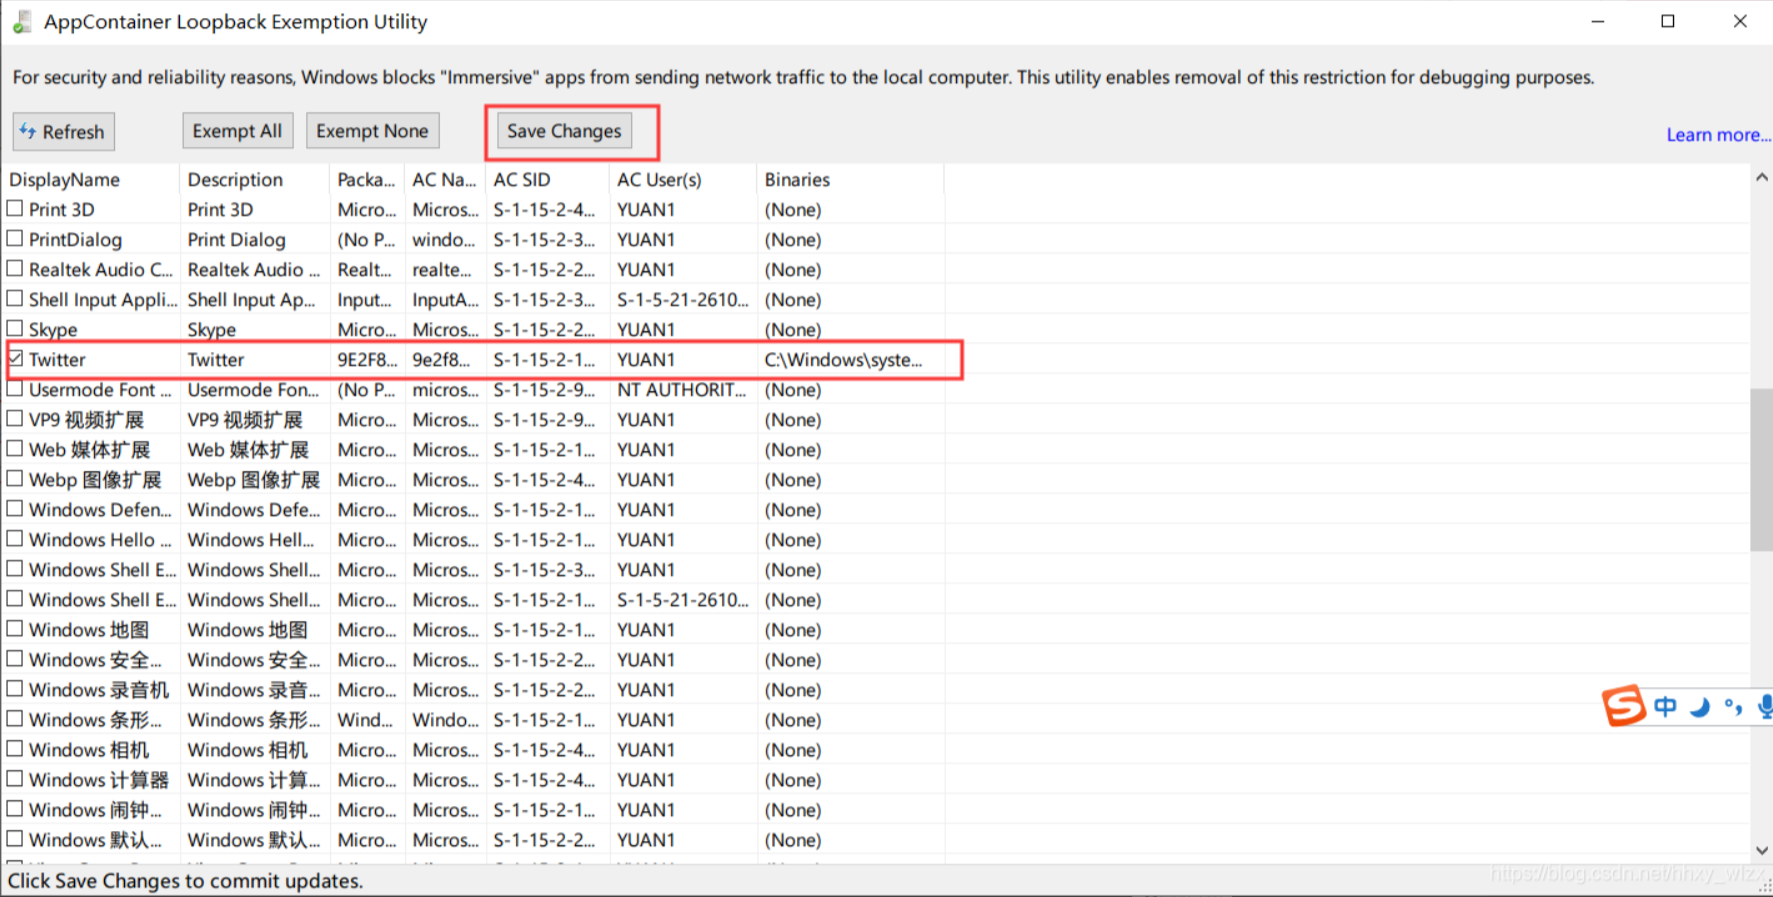This screenshot has height=897, width=1773.
Task: Enable the Print 3D checkbox
Action: pos(15,209)
